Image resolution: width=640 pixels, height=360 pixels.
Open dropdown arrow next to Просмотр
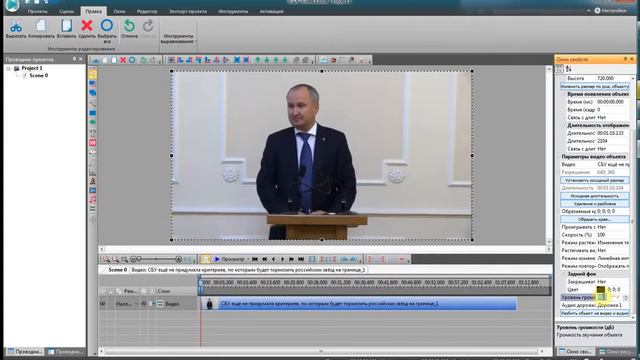tap(248, 259)
